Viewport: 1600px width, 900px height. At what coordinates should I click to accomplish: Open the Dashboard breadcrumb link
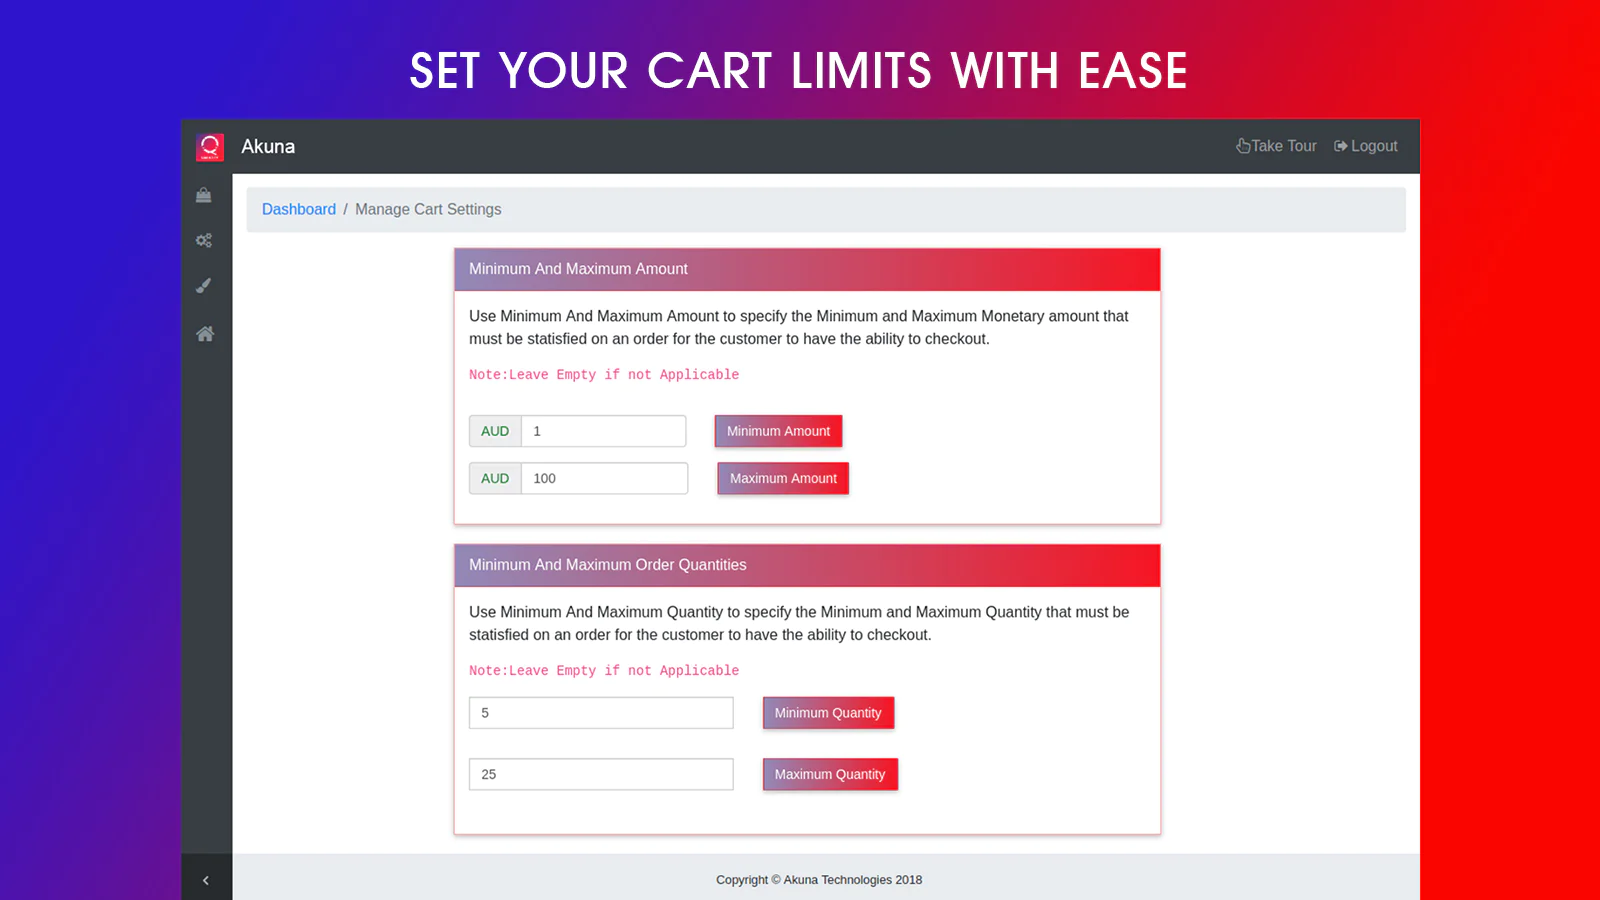point(299,209)
